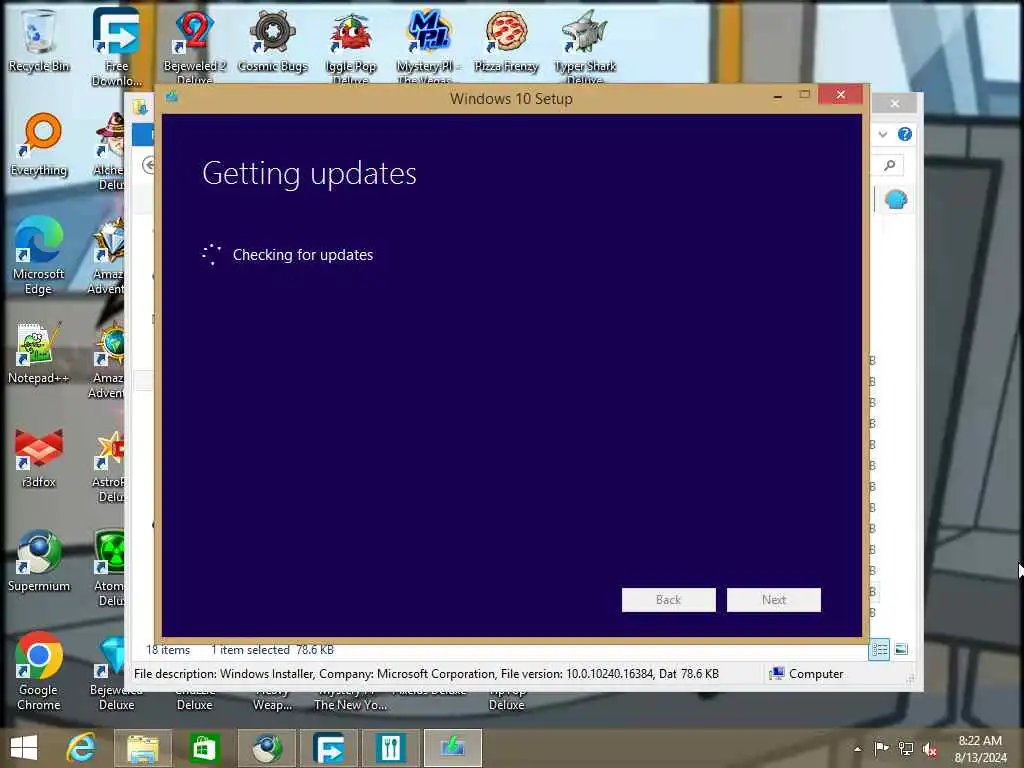Click the File Explorer search magnifier
This screenshot has width=1024, height=768.
point(889,165)
